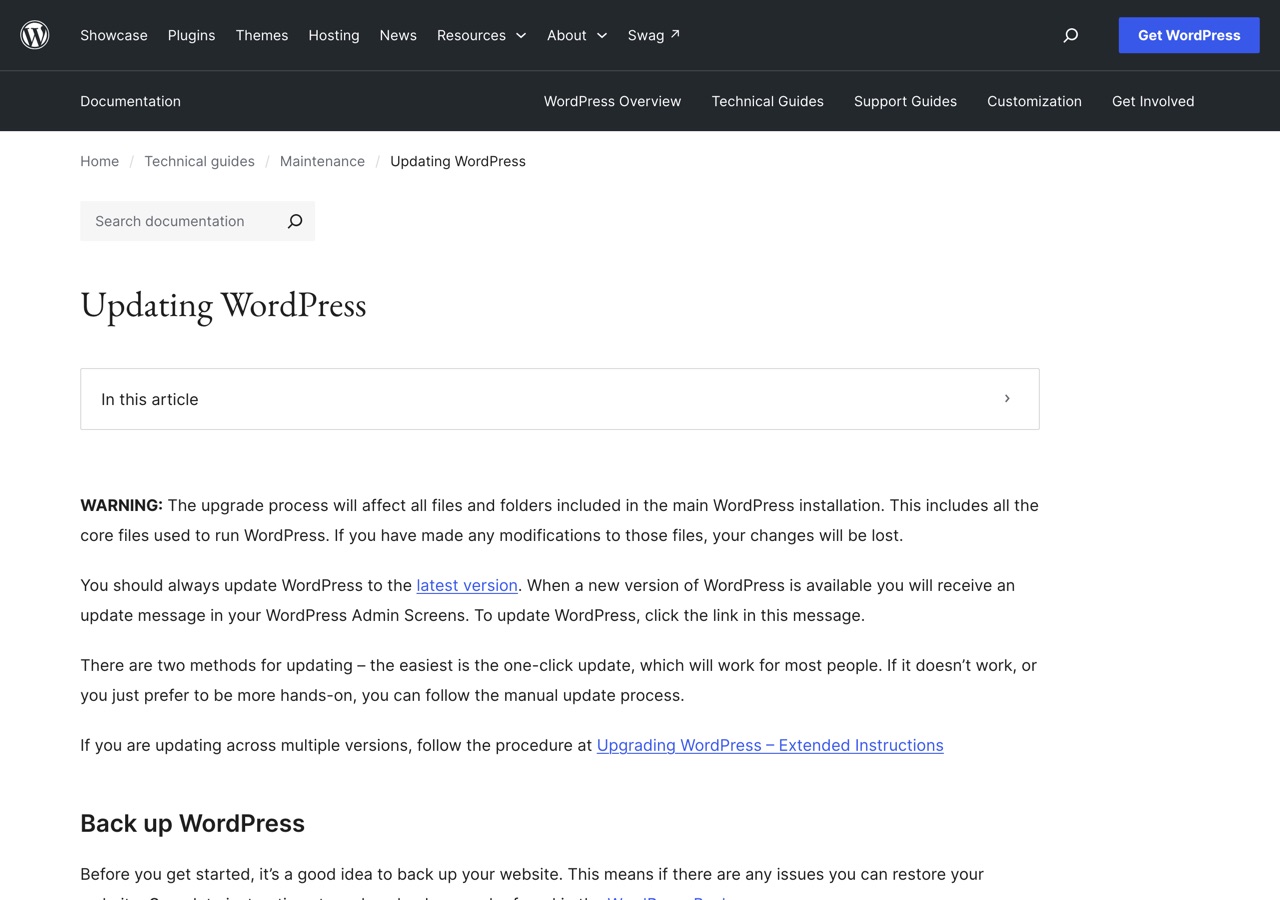Expand the About dropdown menu

(577, 35)
